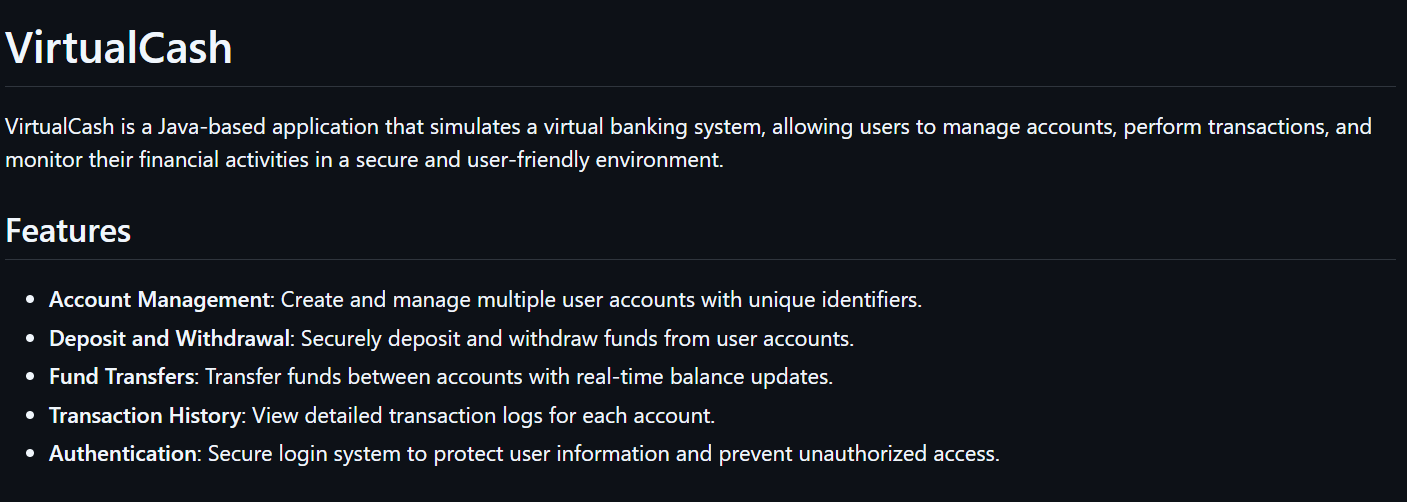This screenshot has width=1407, height=502.
Task: Click the bullet point before Account Management
Action: (x=30, y=300)
